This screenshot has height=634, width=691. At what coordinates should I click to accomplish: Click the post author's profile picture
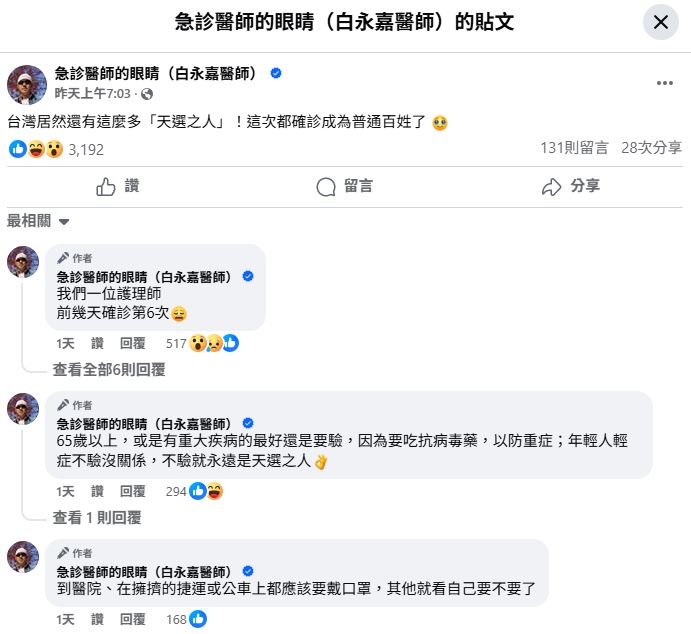pyautogui.click(x=27, y=84)
